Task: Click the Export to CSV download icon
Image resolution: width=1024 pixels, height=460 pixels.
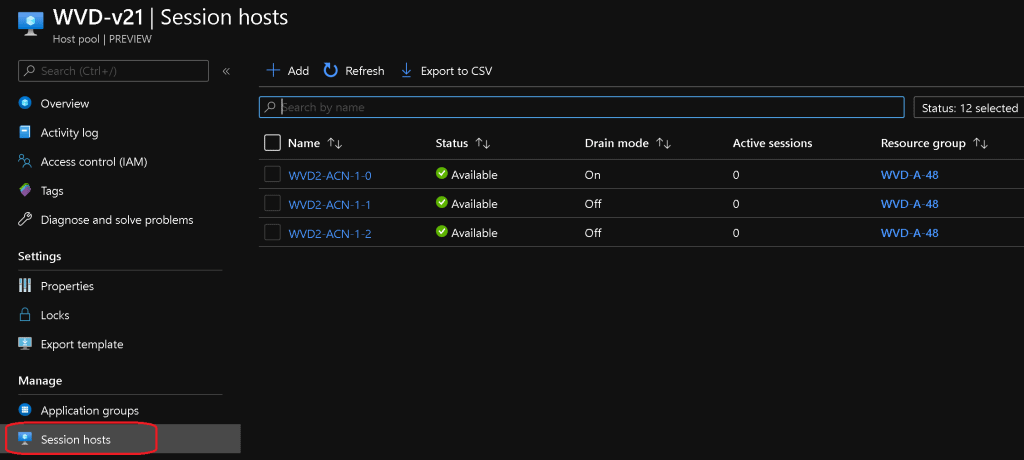Action: click(x=406, y=71)
